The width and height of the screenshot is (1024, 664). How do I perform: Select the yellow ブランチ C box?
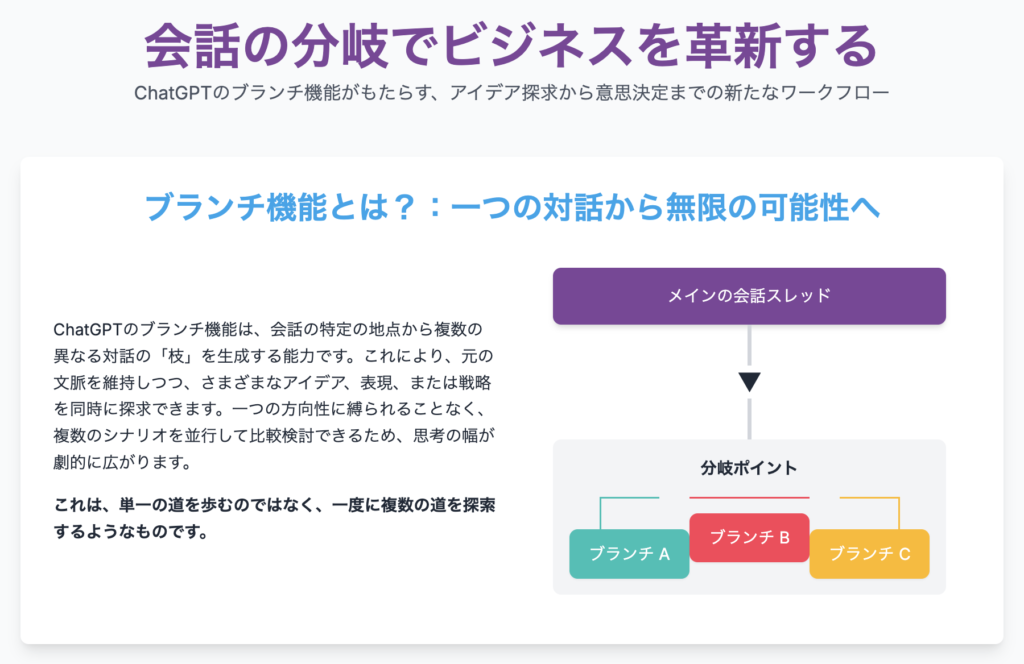point(869,554)
